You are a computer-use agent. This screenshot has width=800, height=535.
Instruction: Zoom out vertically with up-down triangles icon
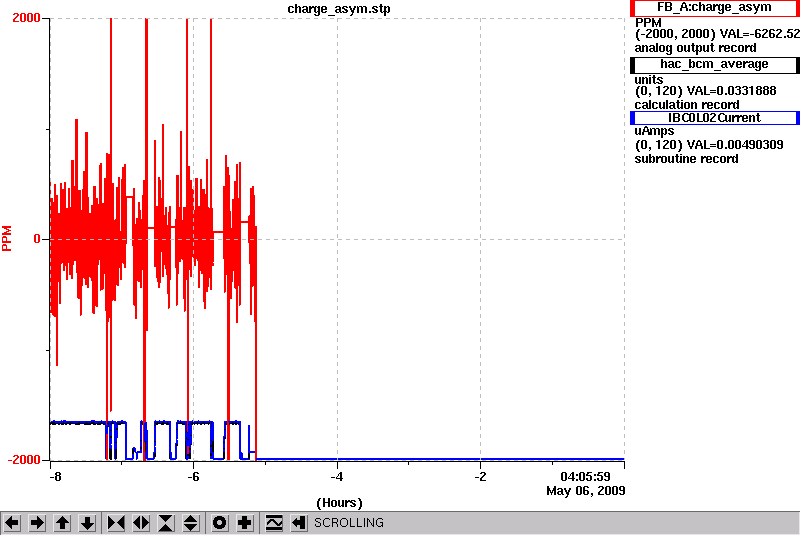click(191, 523)
